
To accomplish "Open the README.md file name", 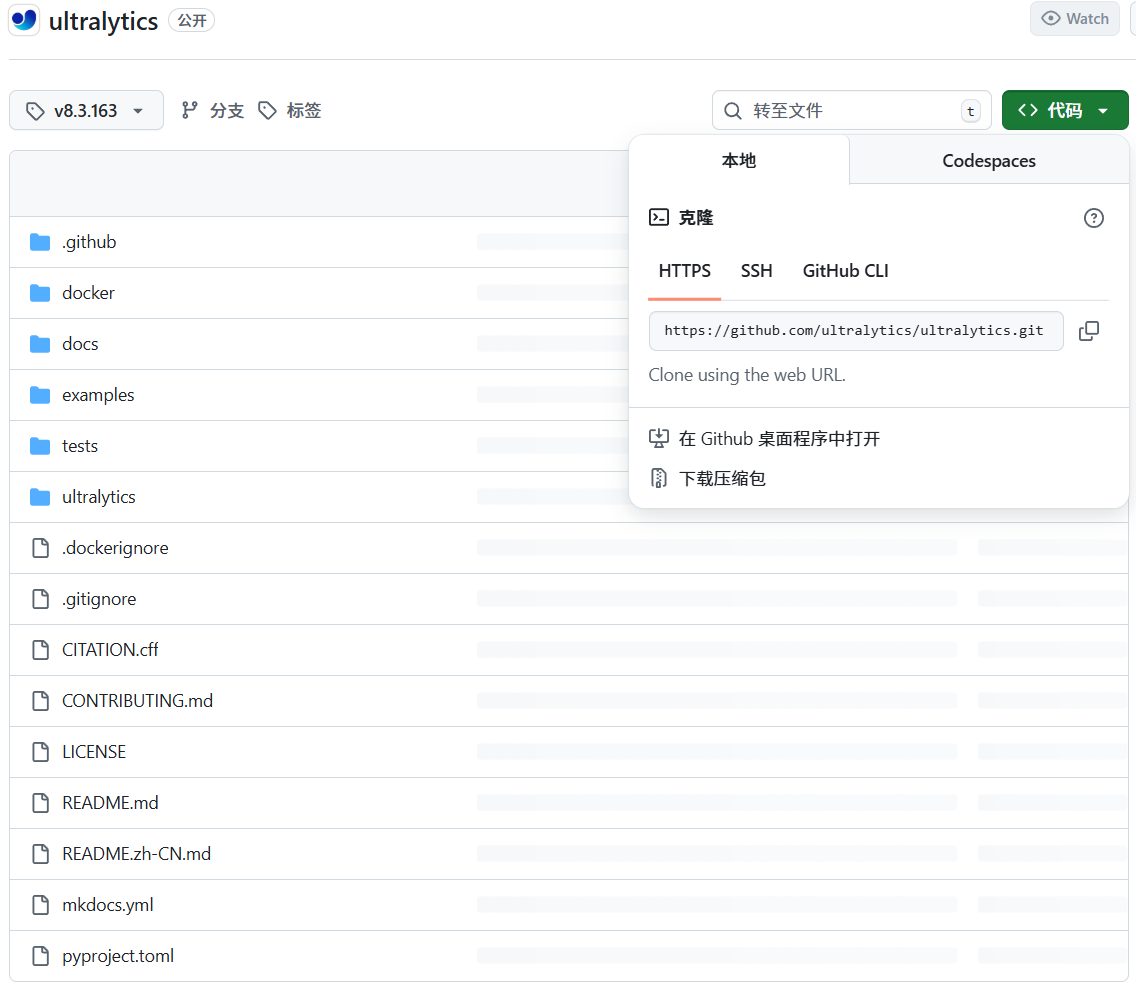I will (x=110, y=803).
